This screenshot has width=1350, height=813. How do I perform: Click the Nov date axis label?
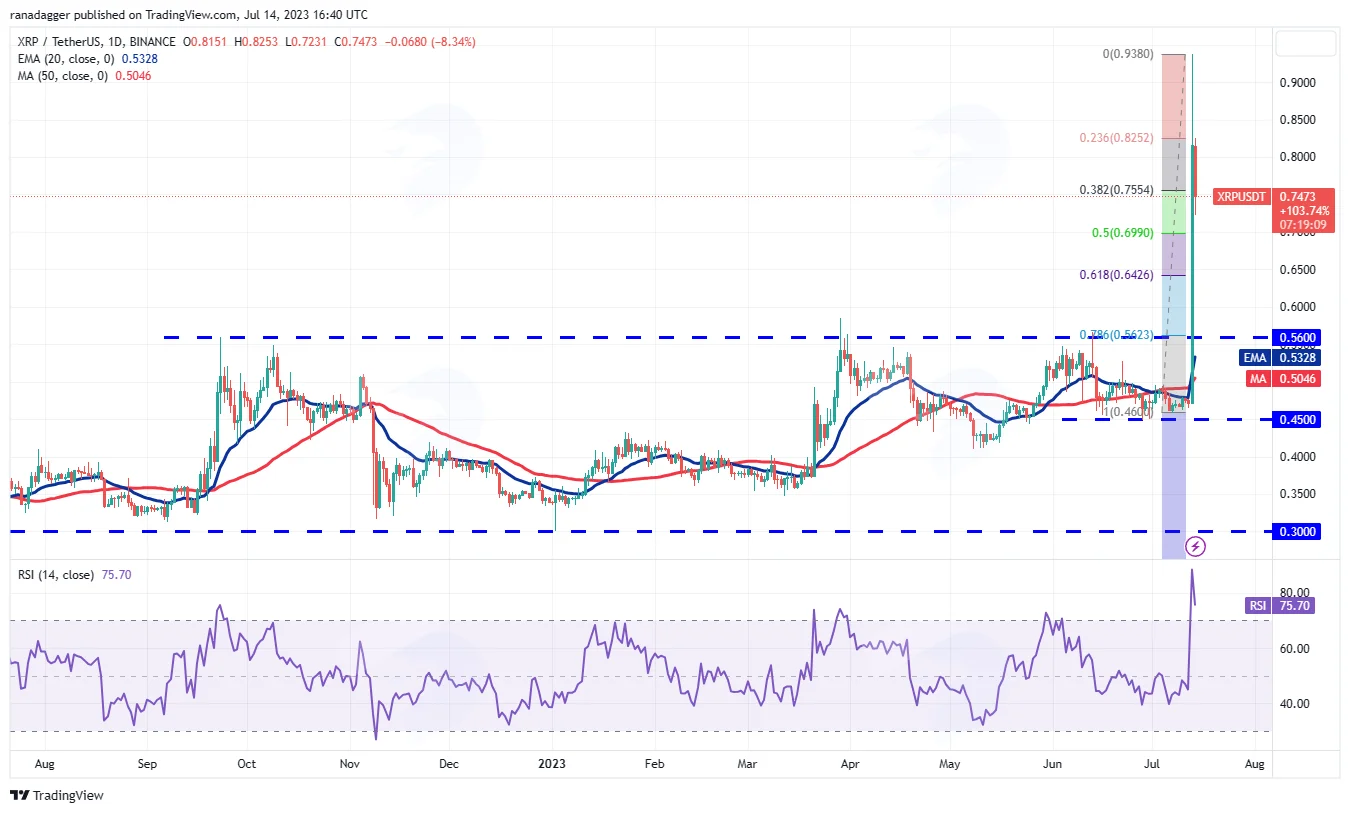click(x=349, y=764)
